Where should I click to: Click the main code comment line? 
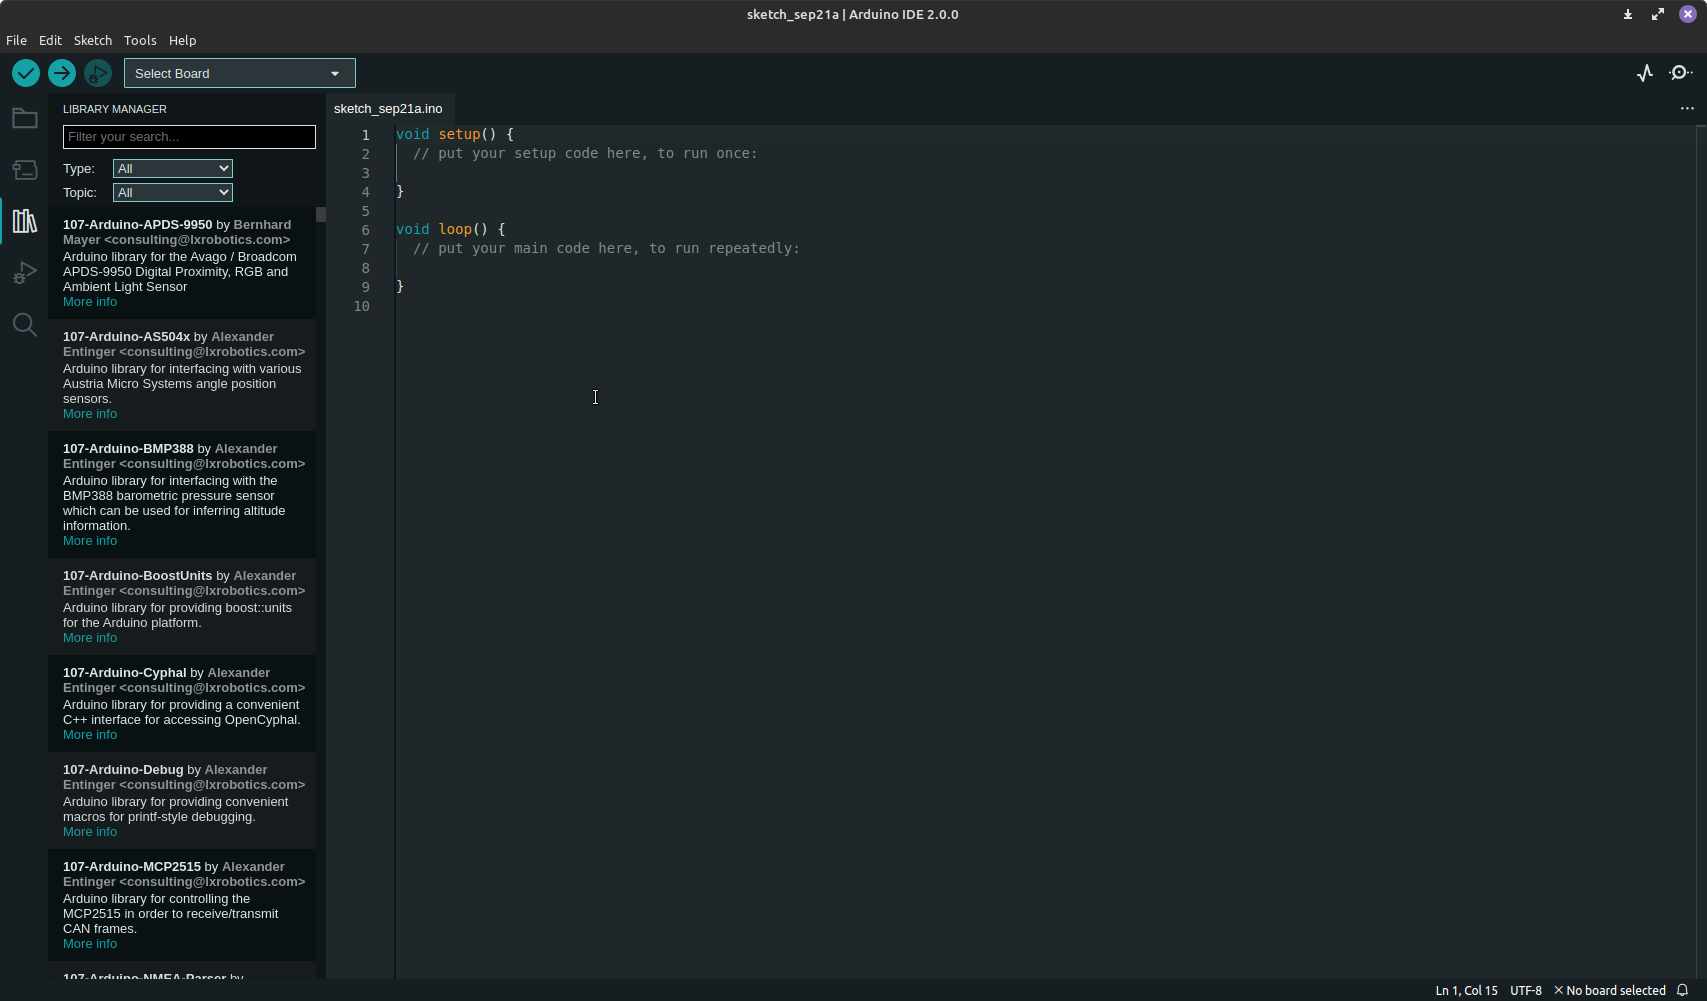point(606,248)
